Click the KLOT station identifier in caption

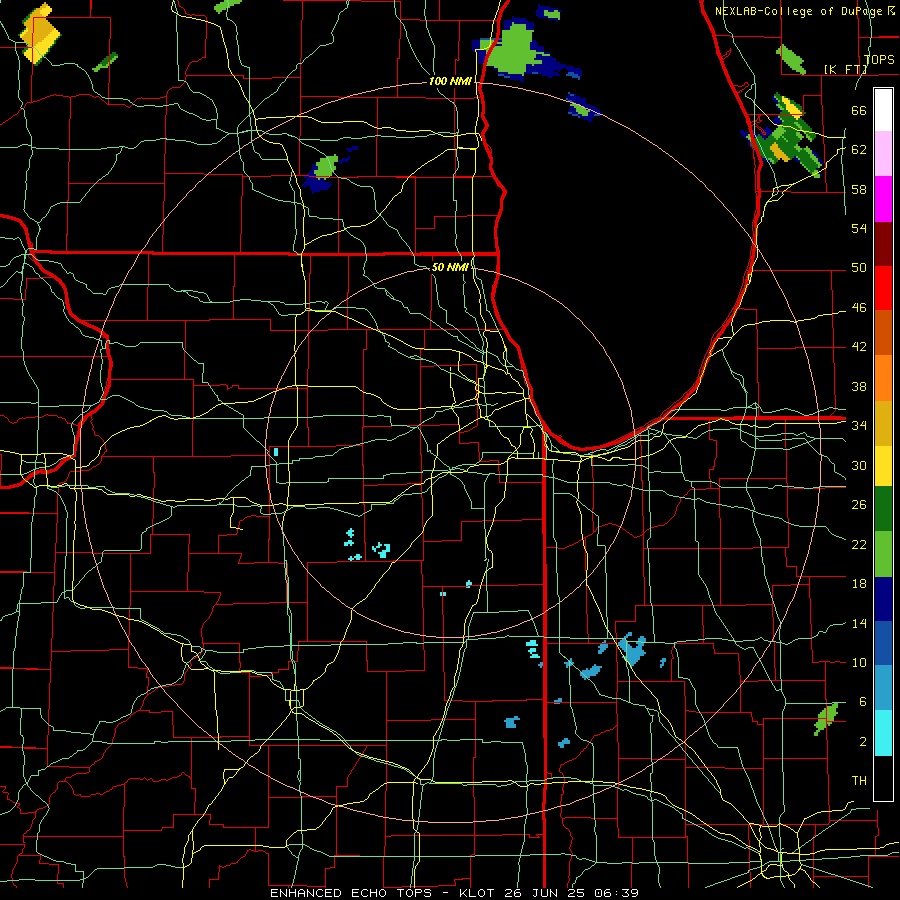coord(479,893)
